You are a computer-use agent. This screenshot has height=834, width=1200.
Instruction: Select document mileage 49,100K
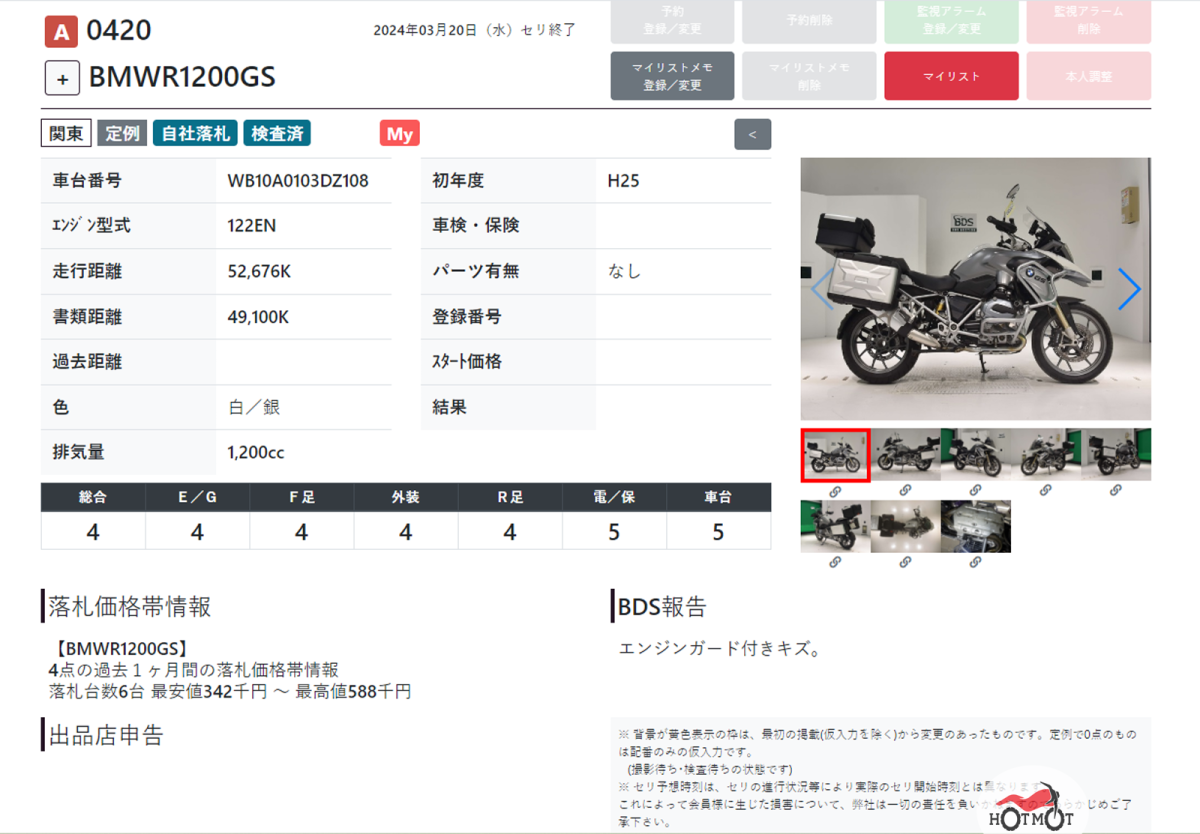coord(258,317)
